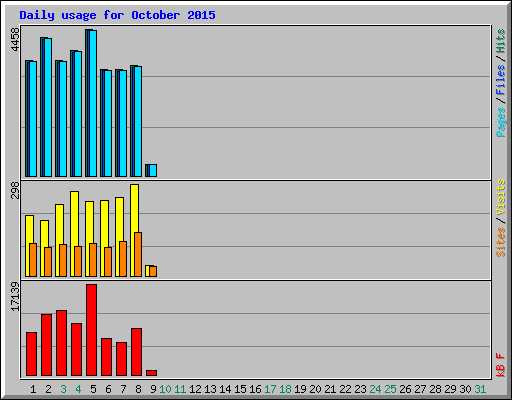Click the Hits legend label
The height and width of the screenshot is (400, 512).
(500, 41)
